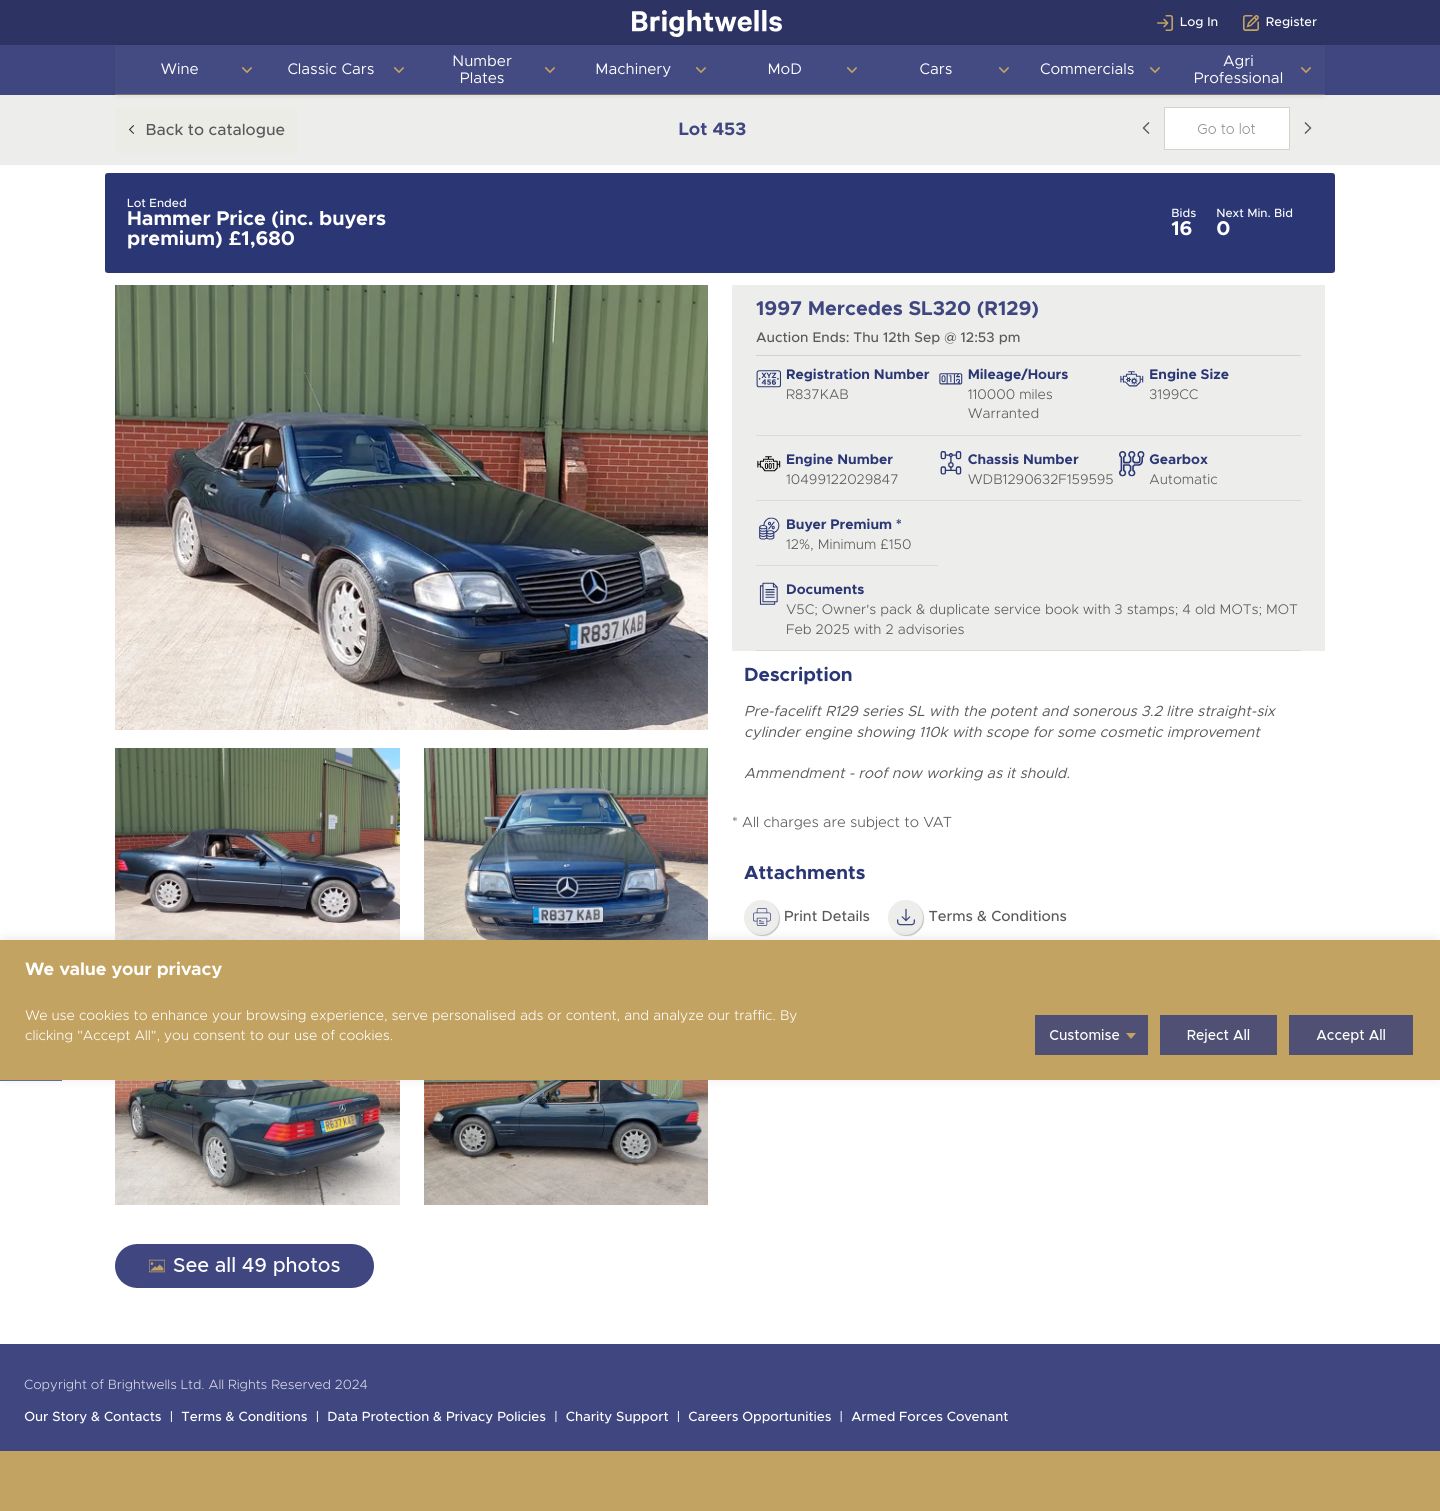
Task: Click the registration value R837KAB
Action: [x=817, y=395]
